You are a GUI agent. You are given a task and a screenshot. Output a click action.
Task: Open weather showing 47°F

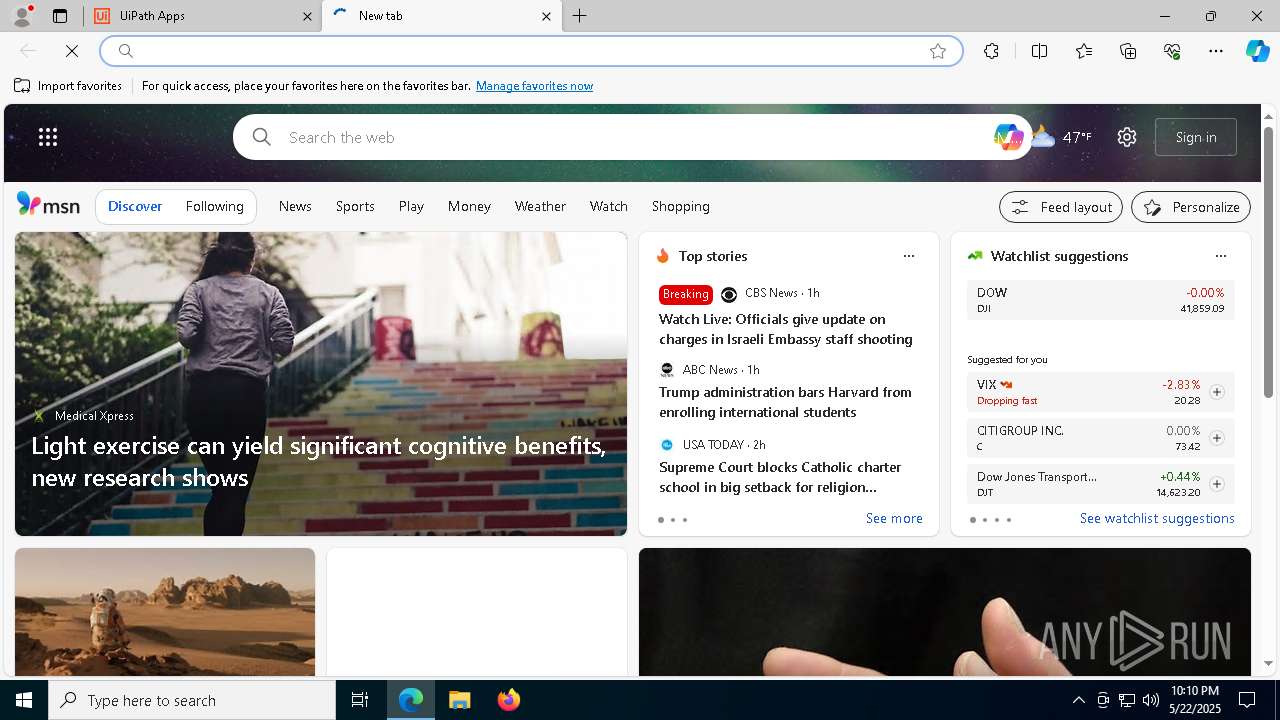[1062, 137]
